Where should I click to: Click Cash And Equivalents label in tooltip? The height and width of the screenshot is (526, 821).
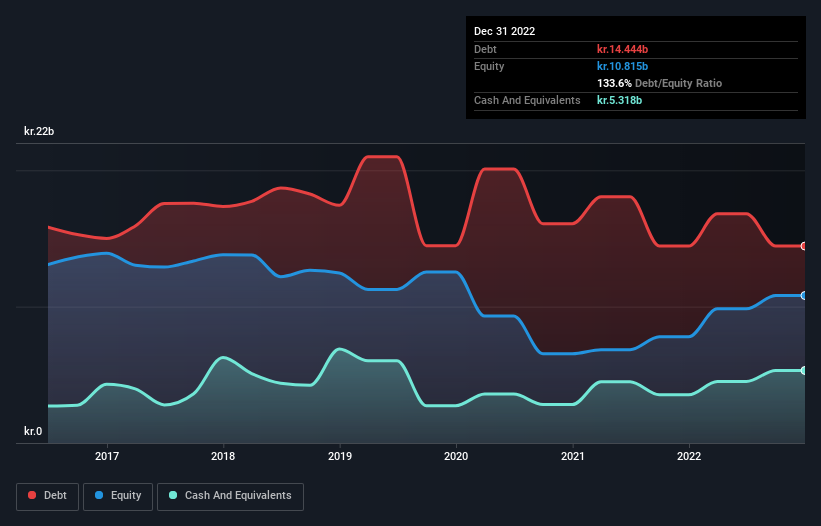pos(527,100)
